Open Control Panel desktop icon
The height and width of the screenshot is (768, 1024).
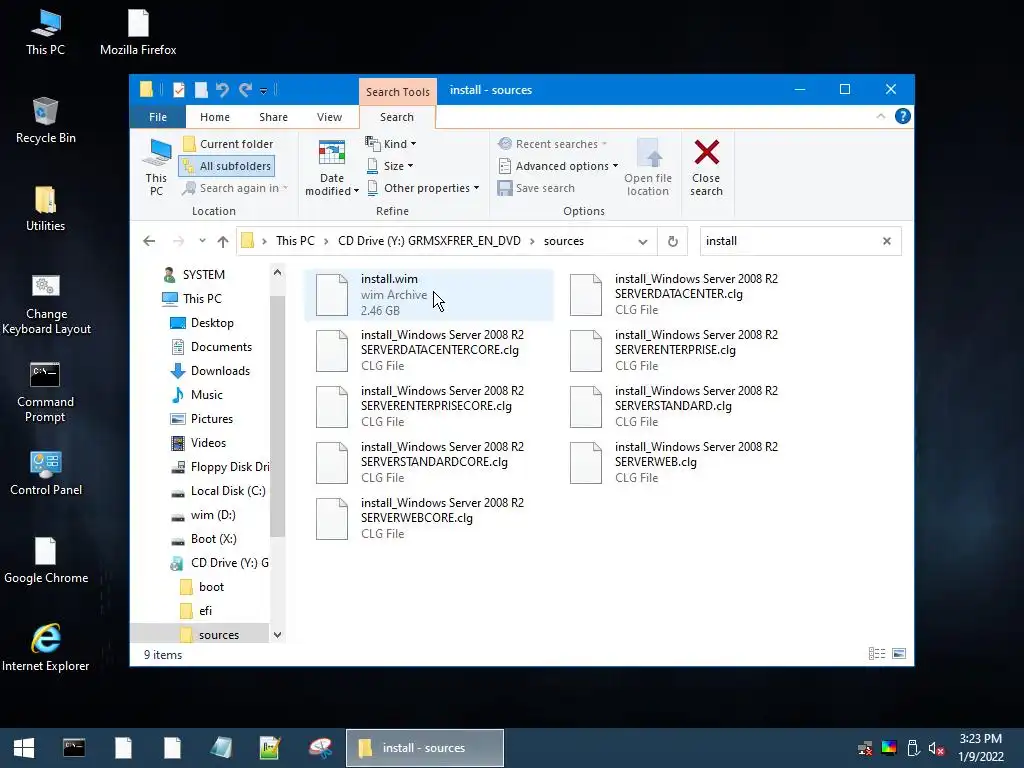tap(46, 473)
